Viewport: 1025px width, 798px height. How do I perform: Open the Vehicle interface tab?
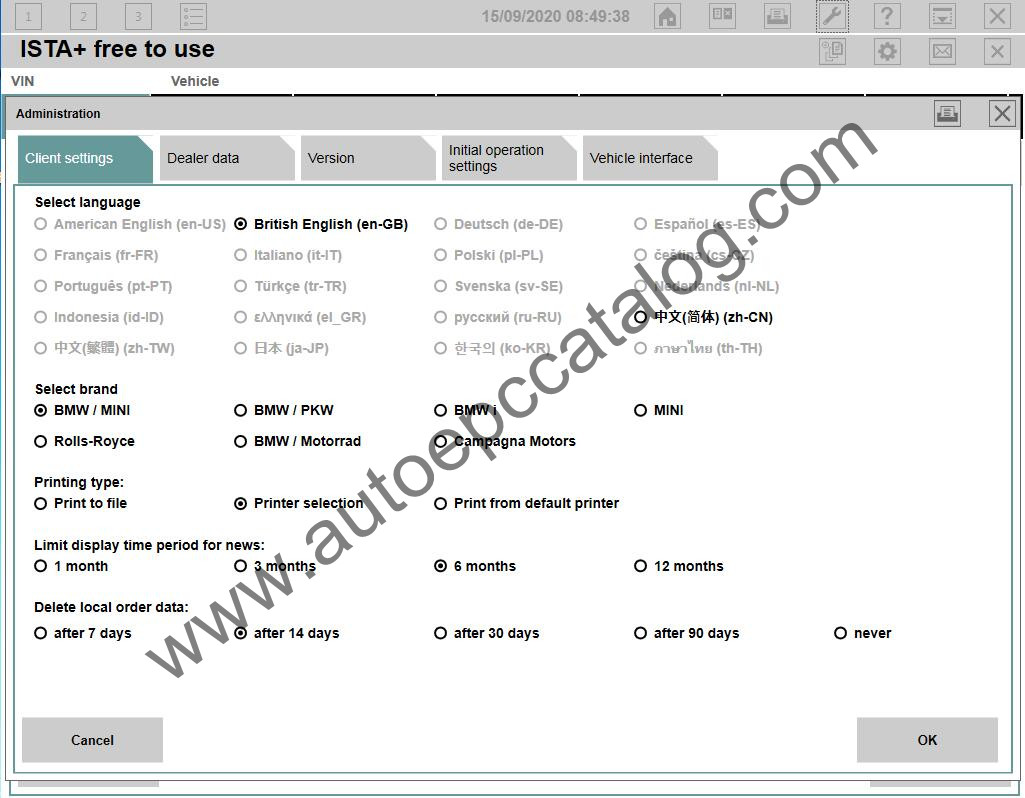650,158
